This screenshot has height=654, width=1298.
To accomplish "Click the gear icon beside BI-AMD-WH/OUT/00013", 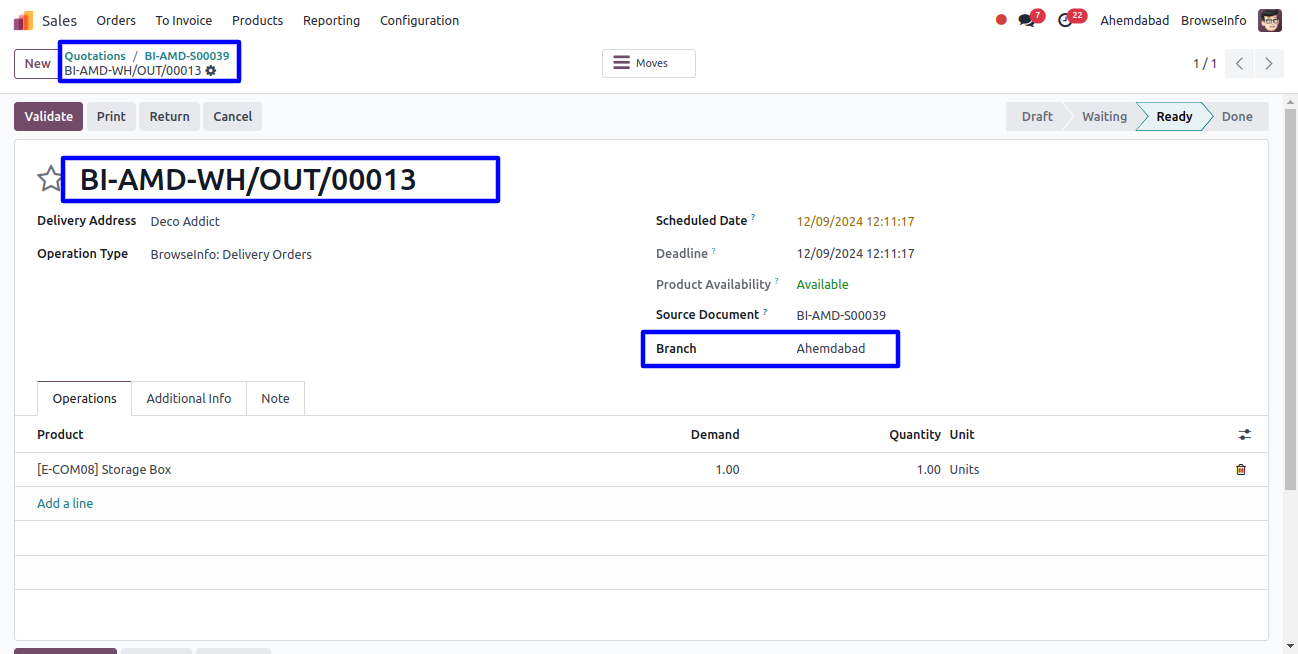I will pyautogui.click(x=211, y=71).
